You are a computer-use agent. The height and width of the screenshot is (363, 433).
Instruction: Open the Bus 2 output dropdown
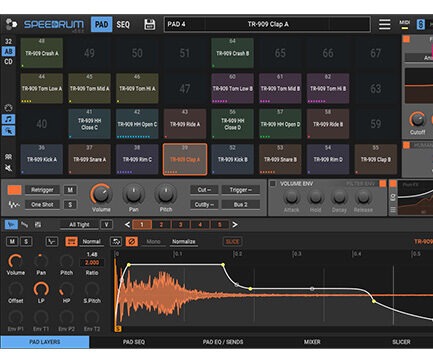[x=241, y=205]
